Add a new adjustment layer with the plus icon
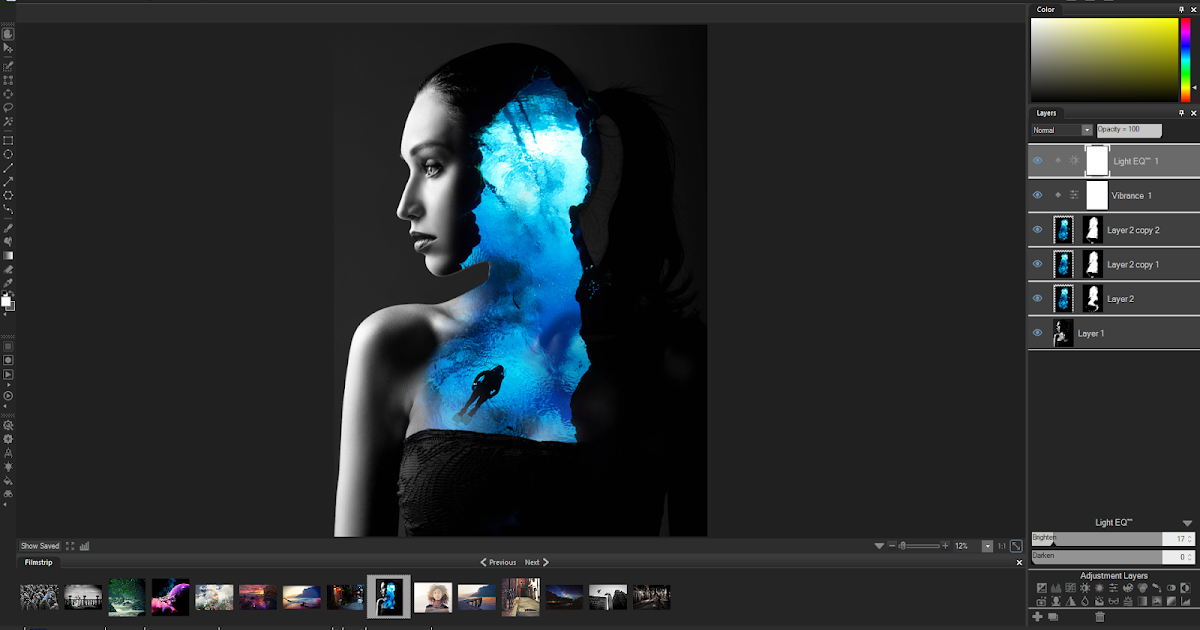The height and width of the screenshot is (630, 1200). tap(1037, 616)
